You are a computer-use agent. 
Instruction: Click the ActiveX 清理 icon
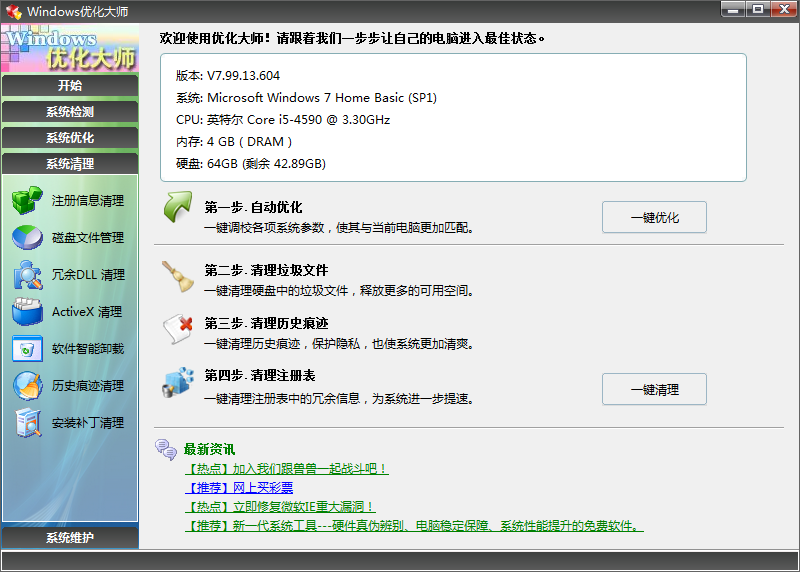click(x=27, y=311)
